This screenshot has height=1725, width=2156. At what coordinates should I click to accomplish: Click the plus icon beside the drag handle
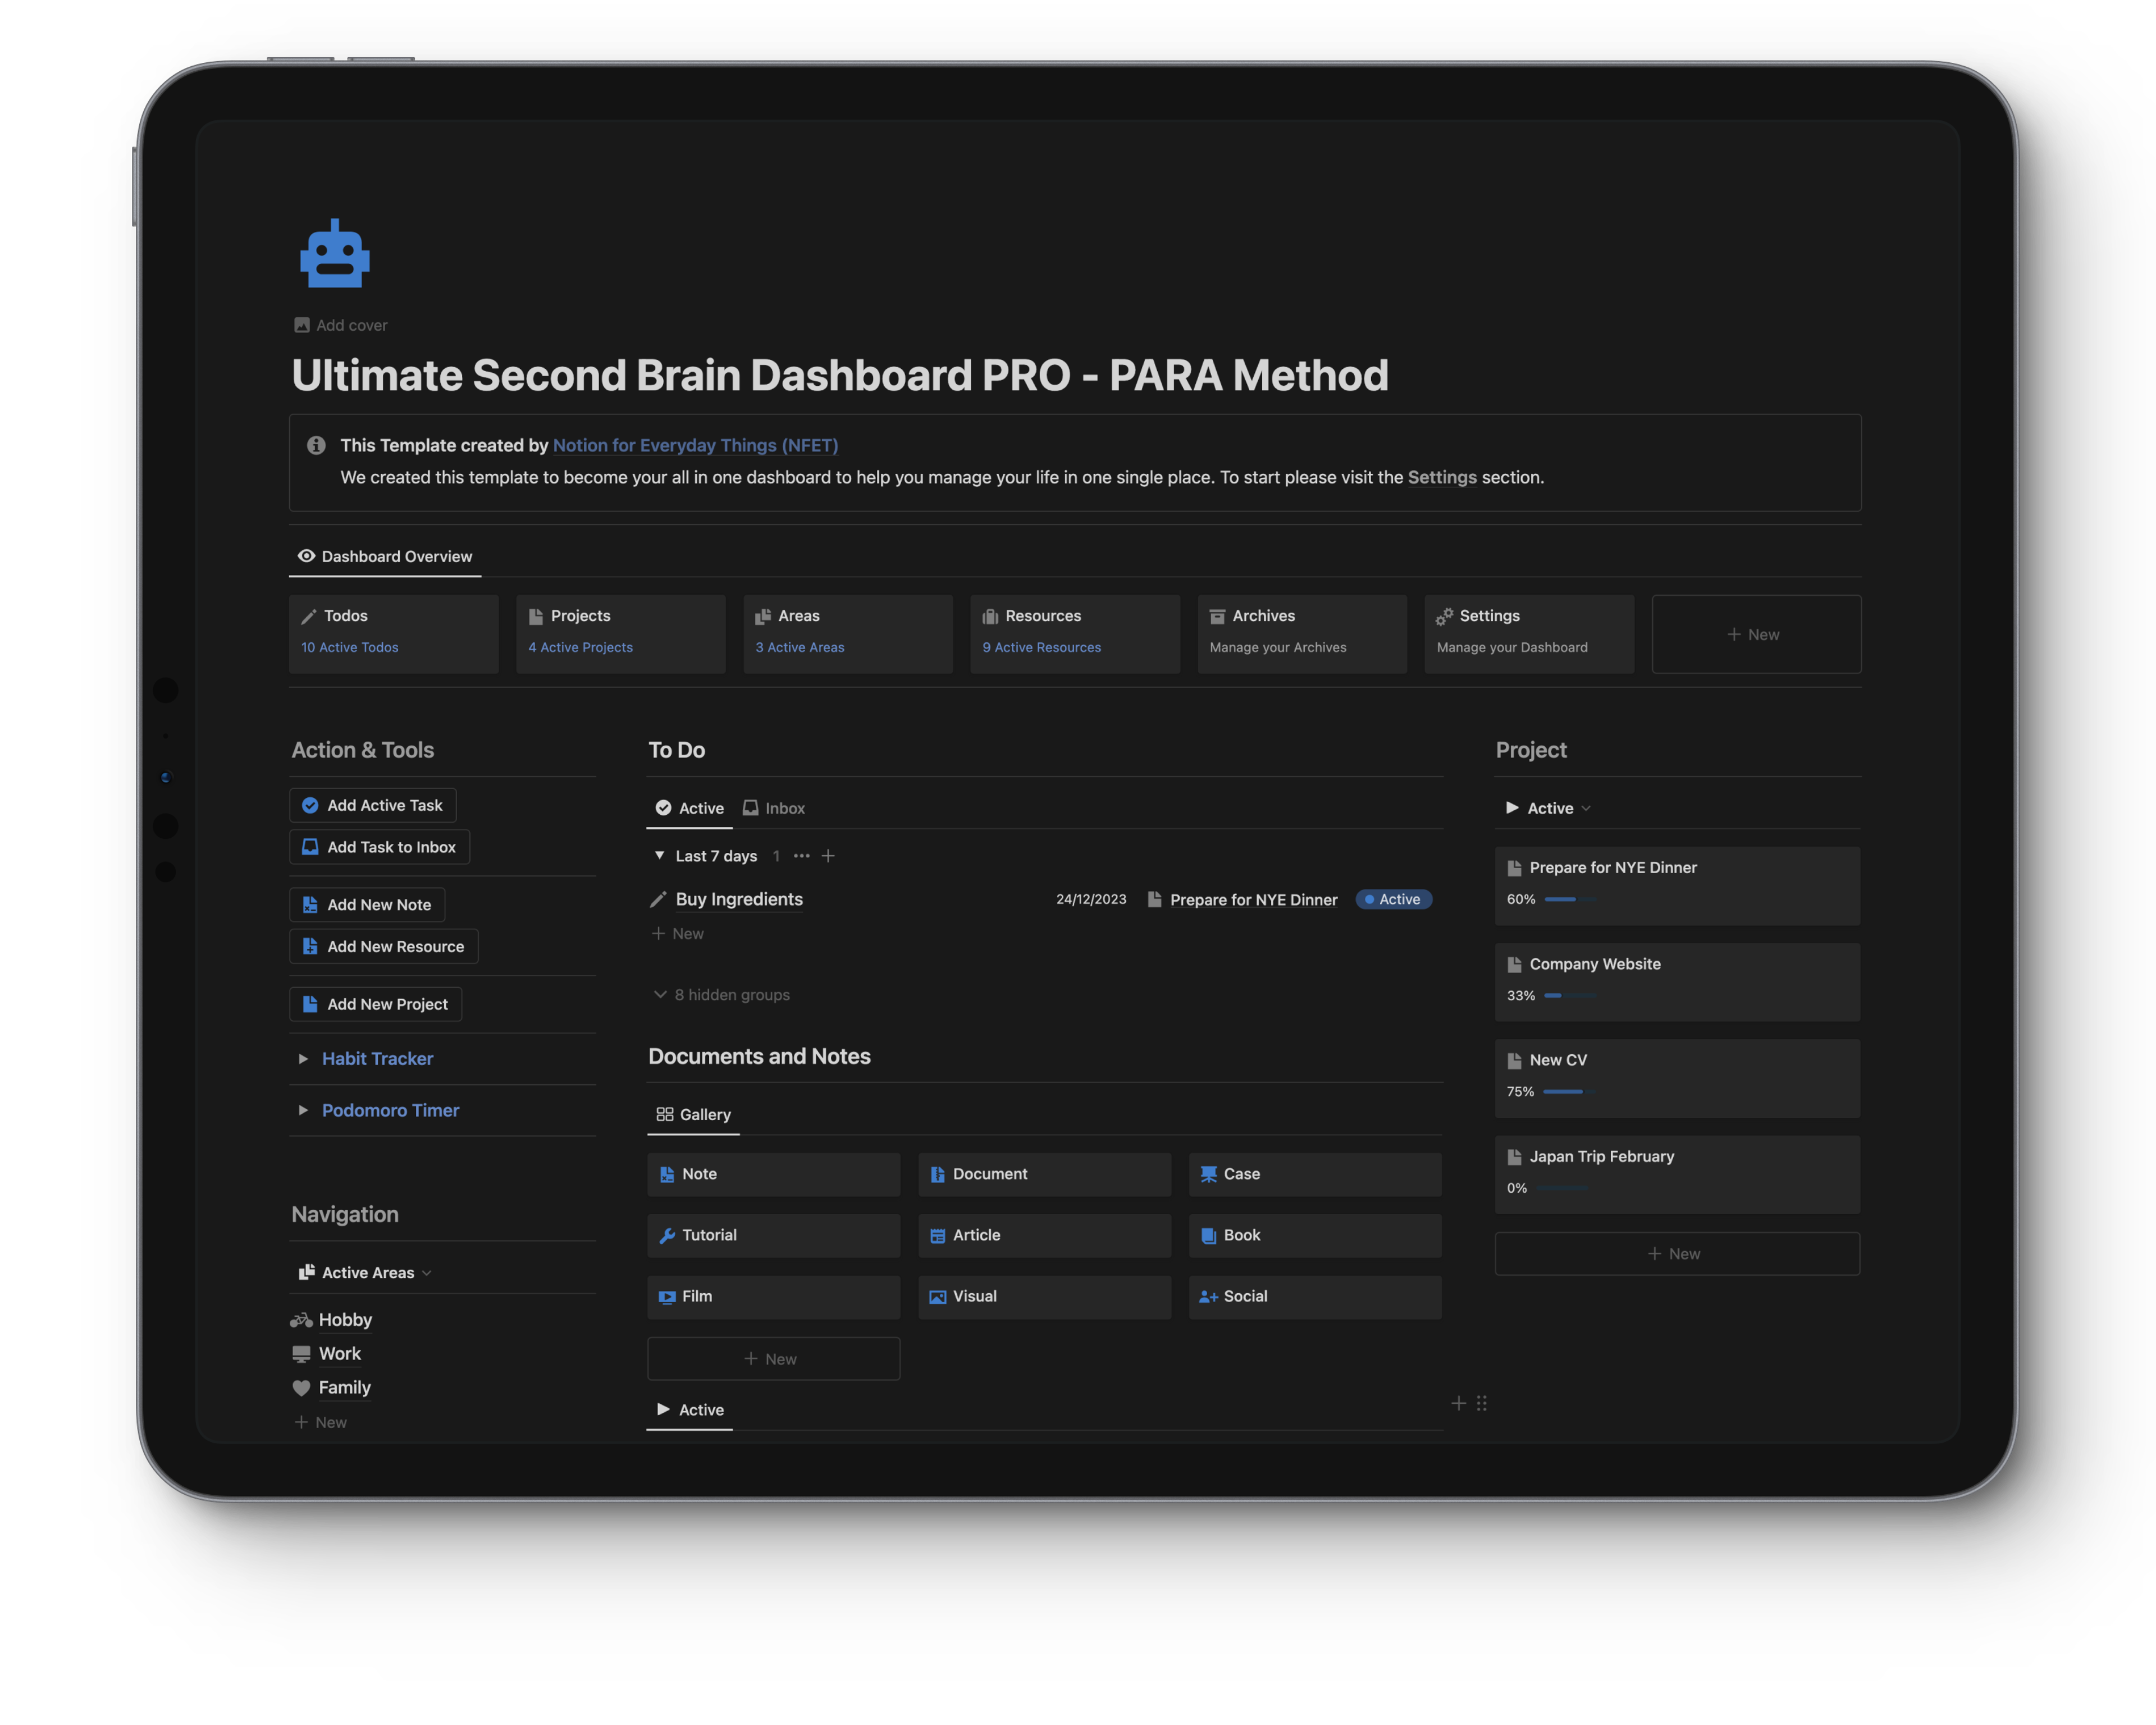click(x=1458, y=1404)
